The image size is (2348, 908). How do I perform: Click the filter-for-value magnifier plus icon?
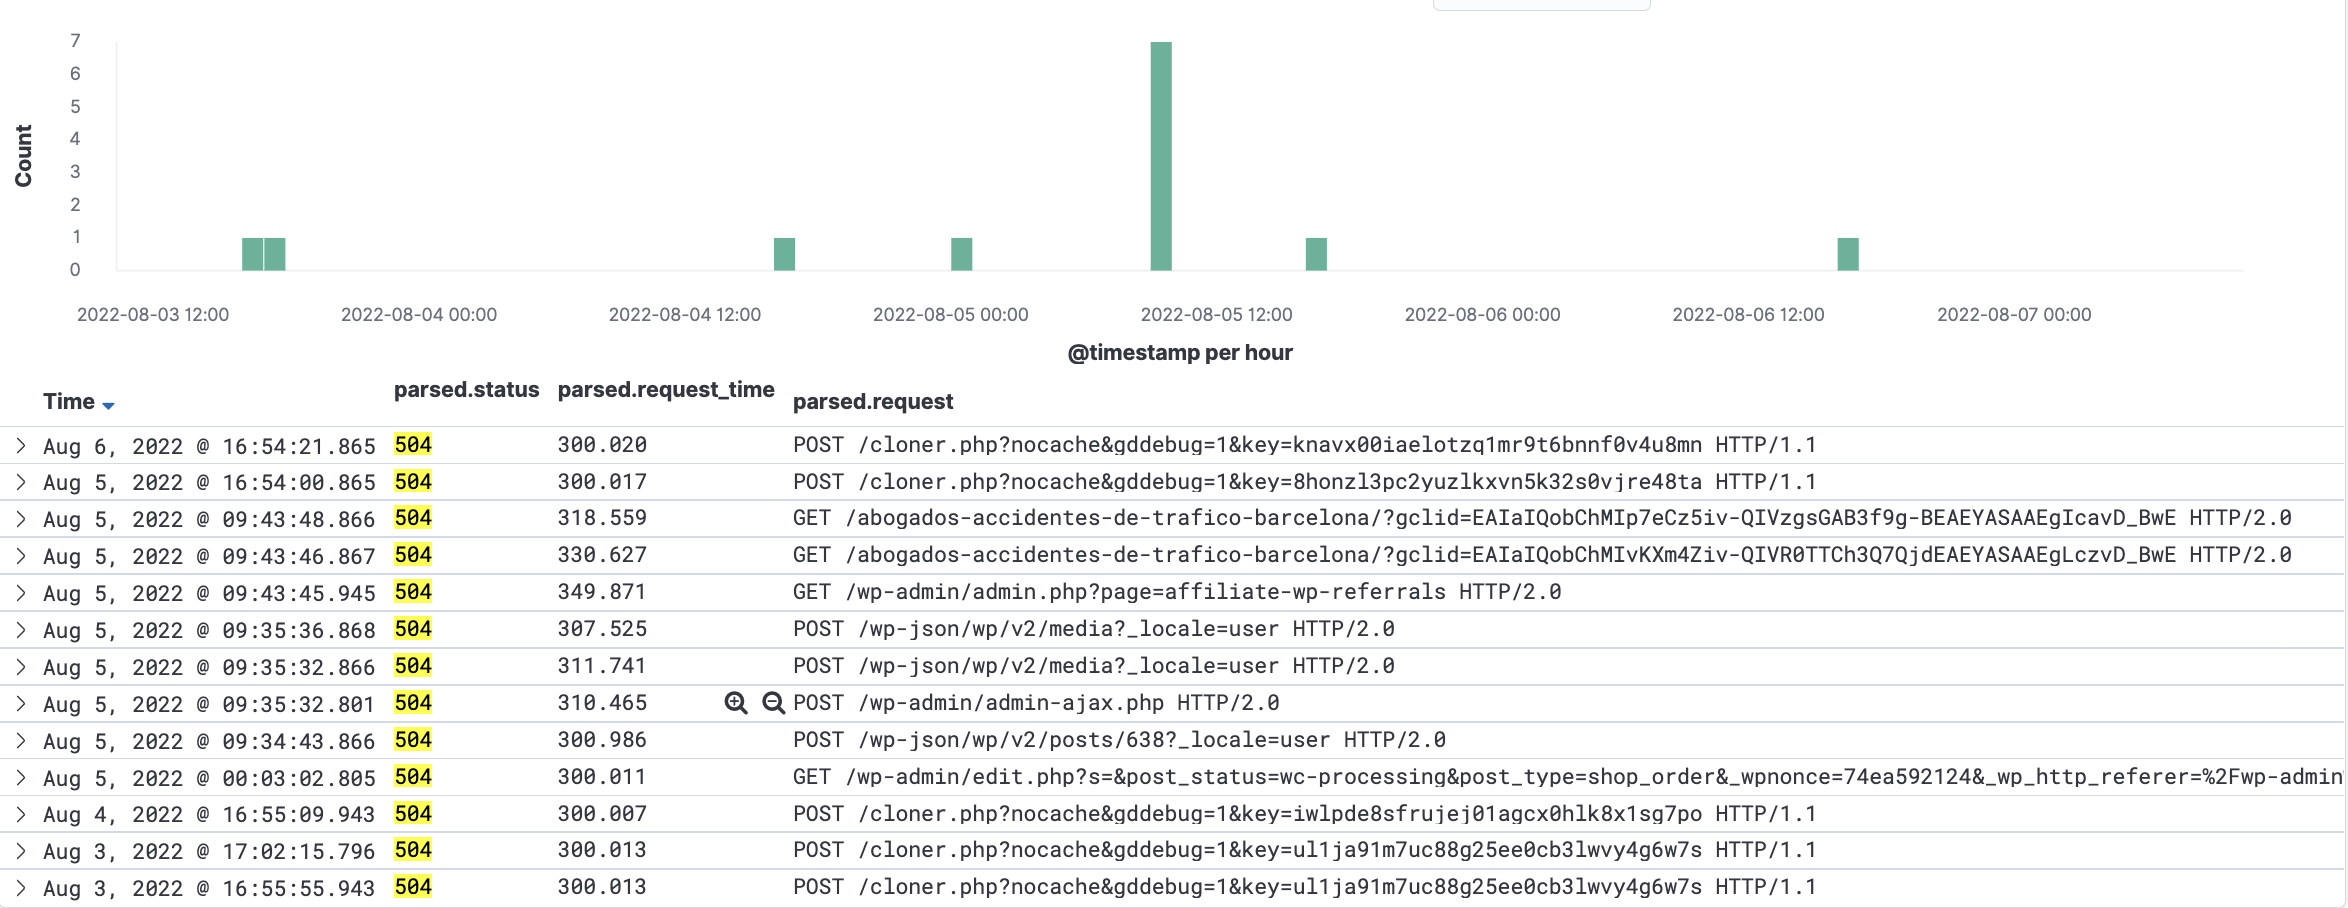736,703
